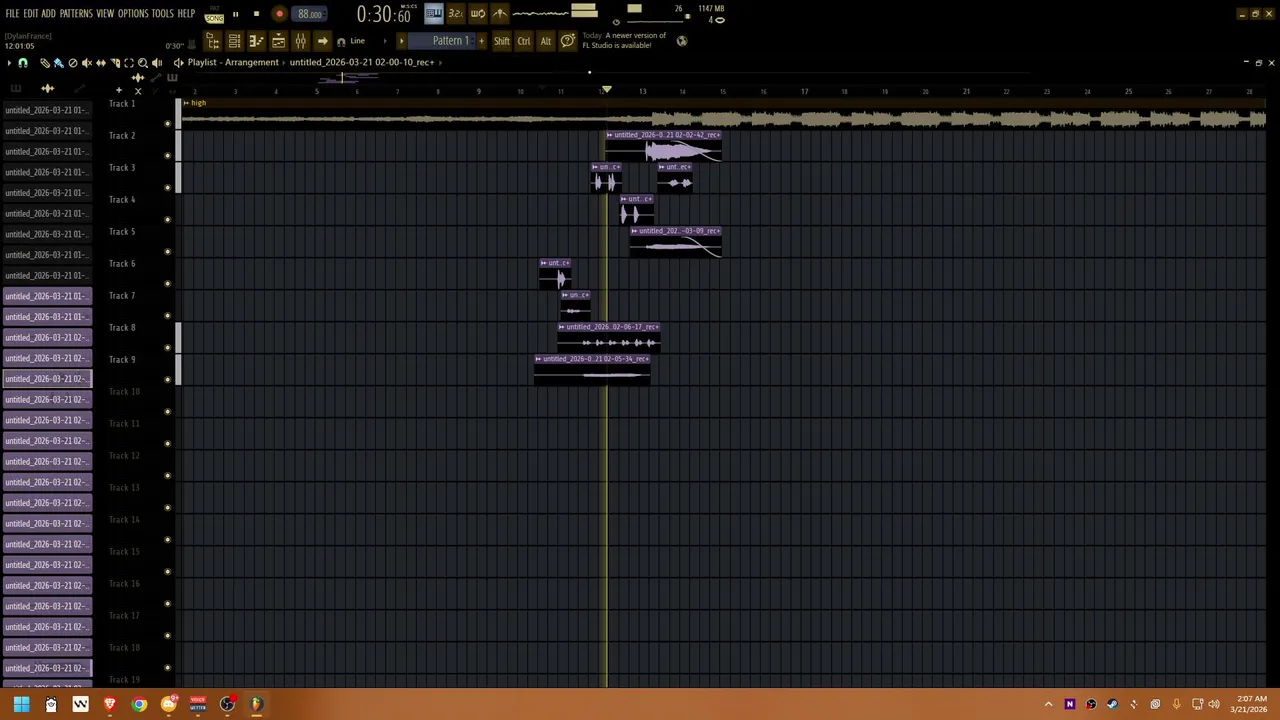Toggle the Playlist magnet snap button

tap(23, 63)
